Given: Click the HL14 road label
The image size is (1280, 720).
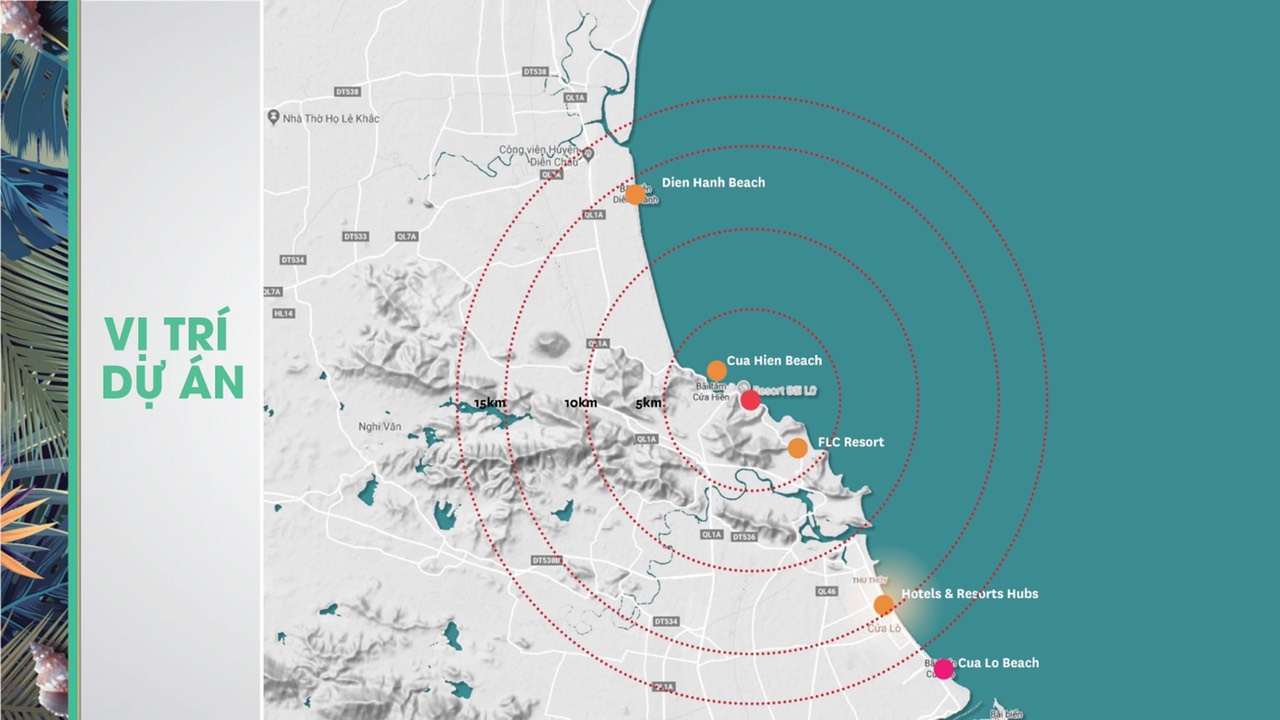Looking at the screenshot, I should (x=285, y=313).
